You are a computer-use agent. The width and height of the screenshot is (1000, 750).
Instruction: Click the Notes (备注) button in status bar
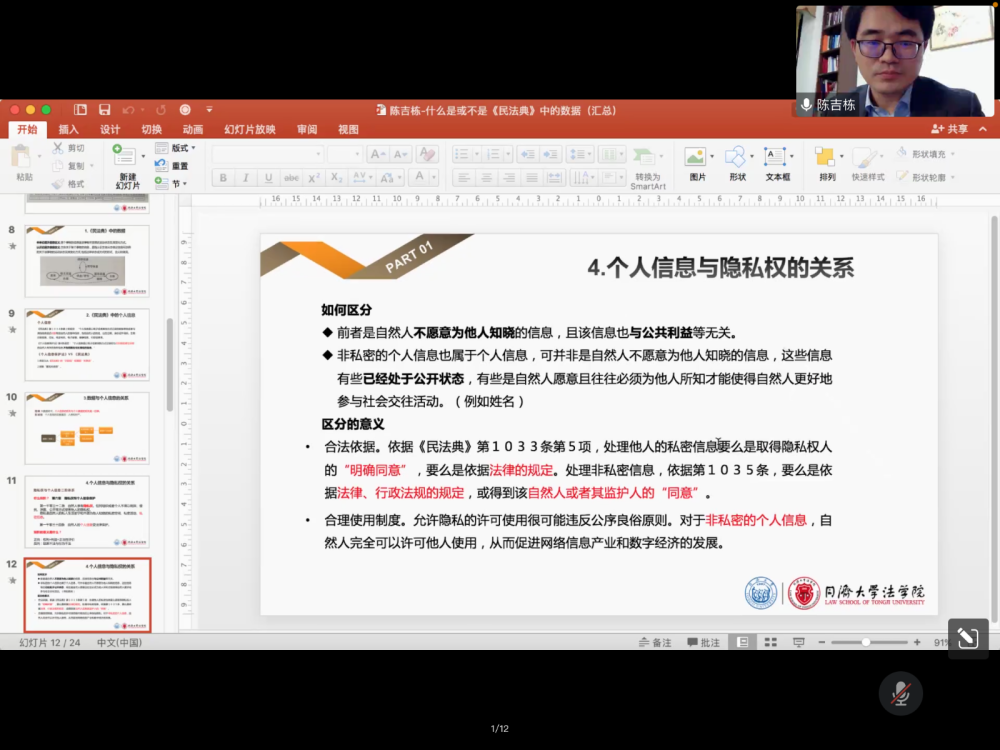point(655,642)
